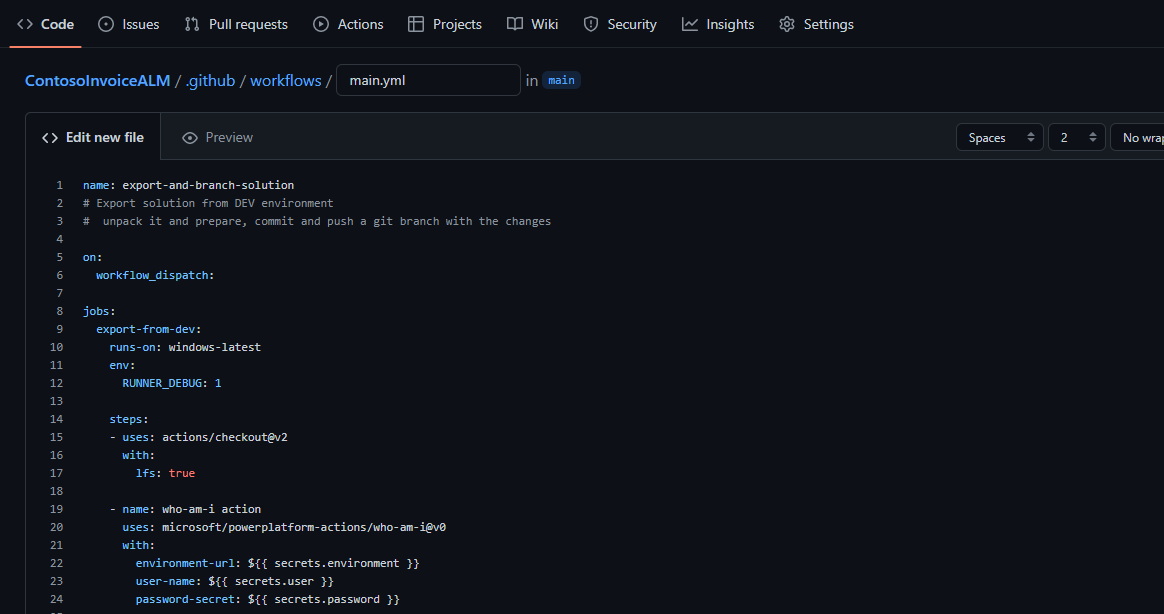Click the 'env:' key
This screenshot has width=1164, height=614.
[122, 365]
